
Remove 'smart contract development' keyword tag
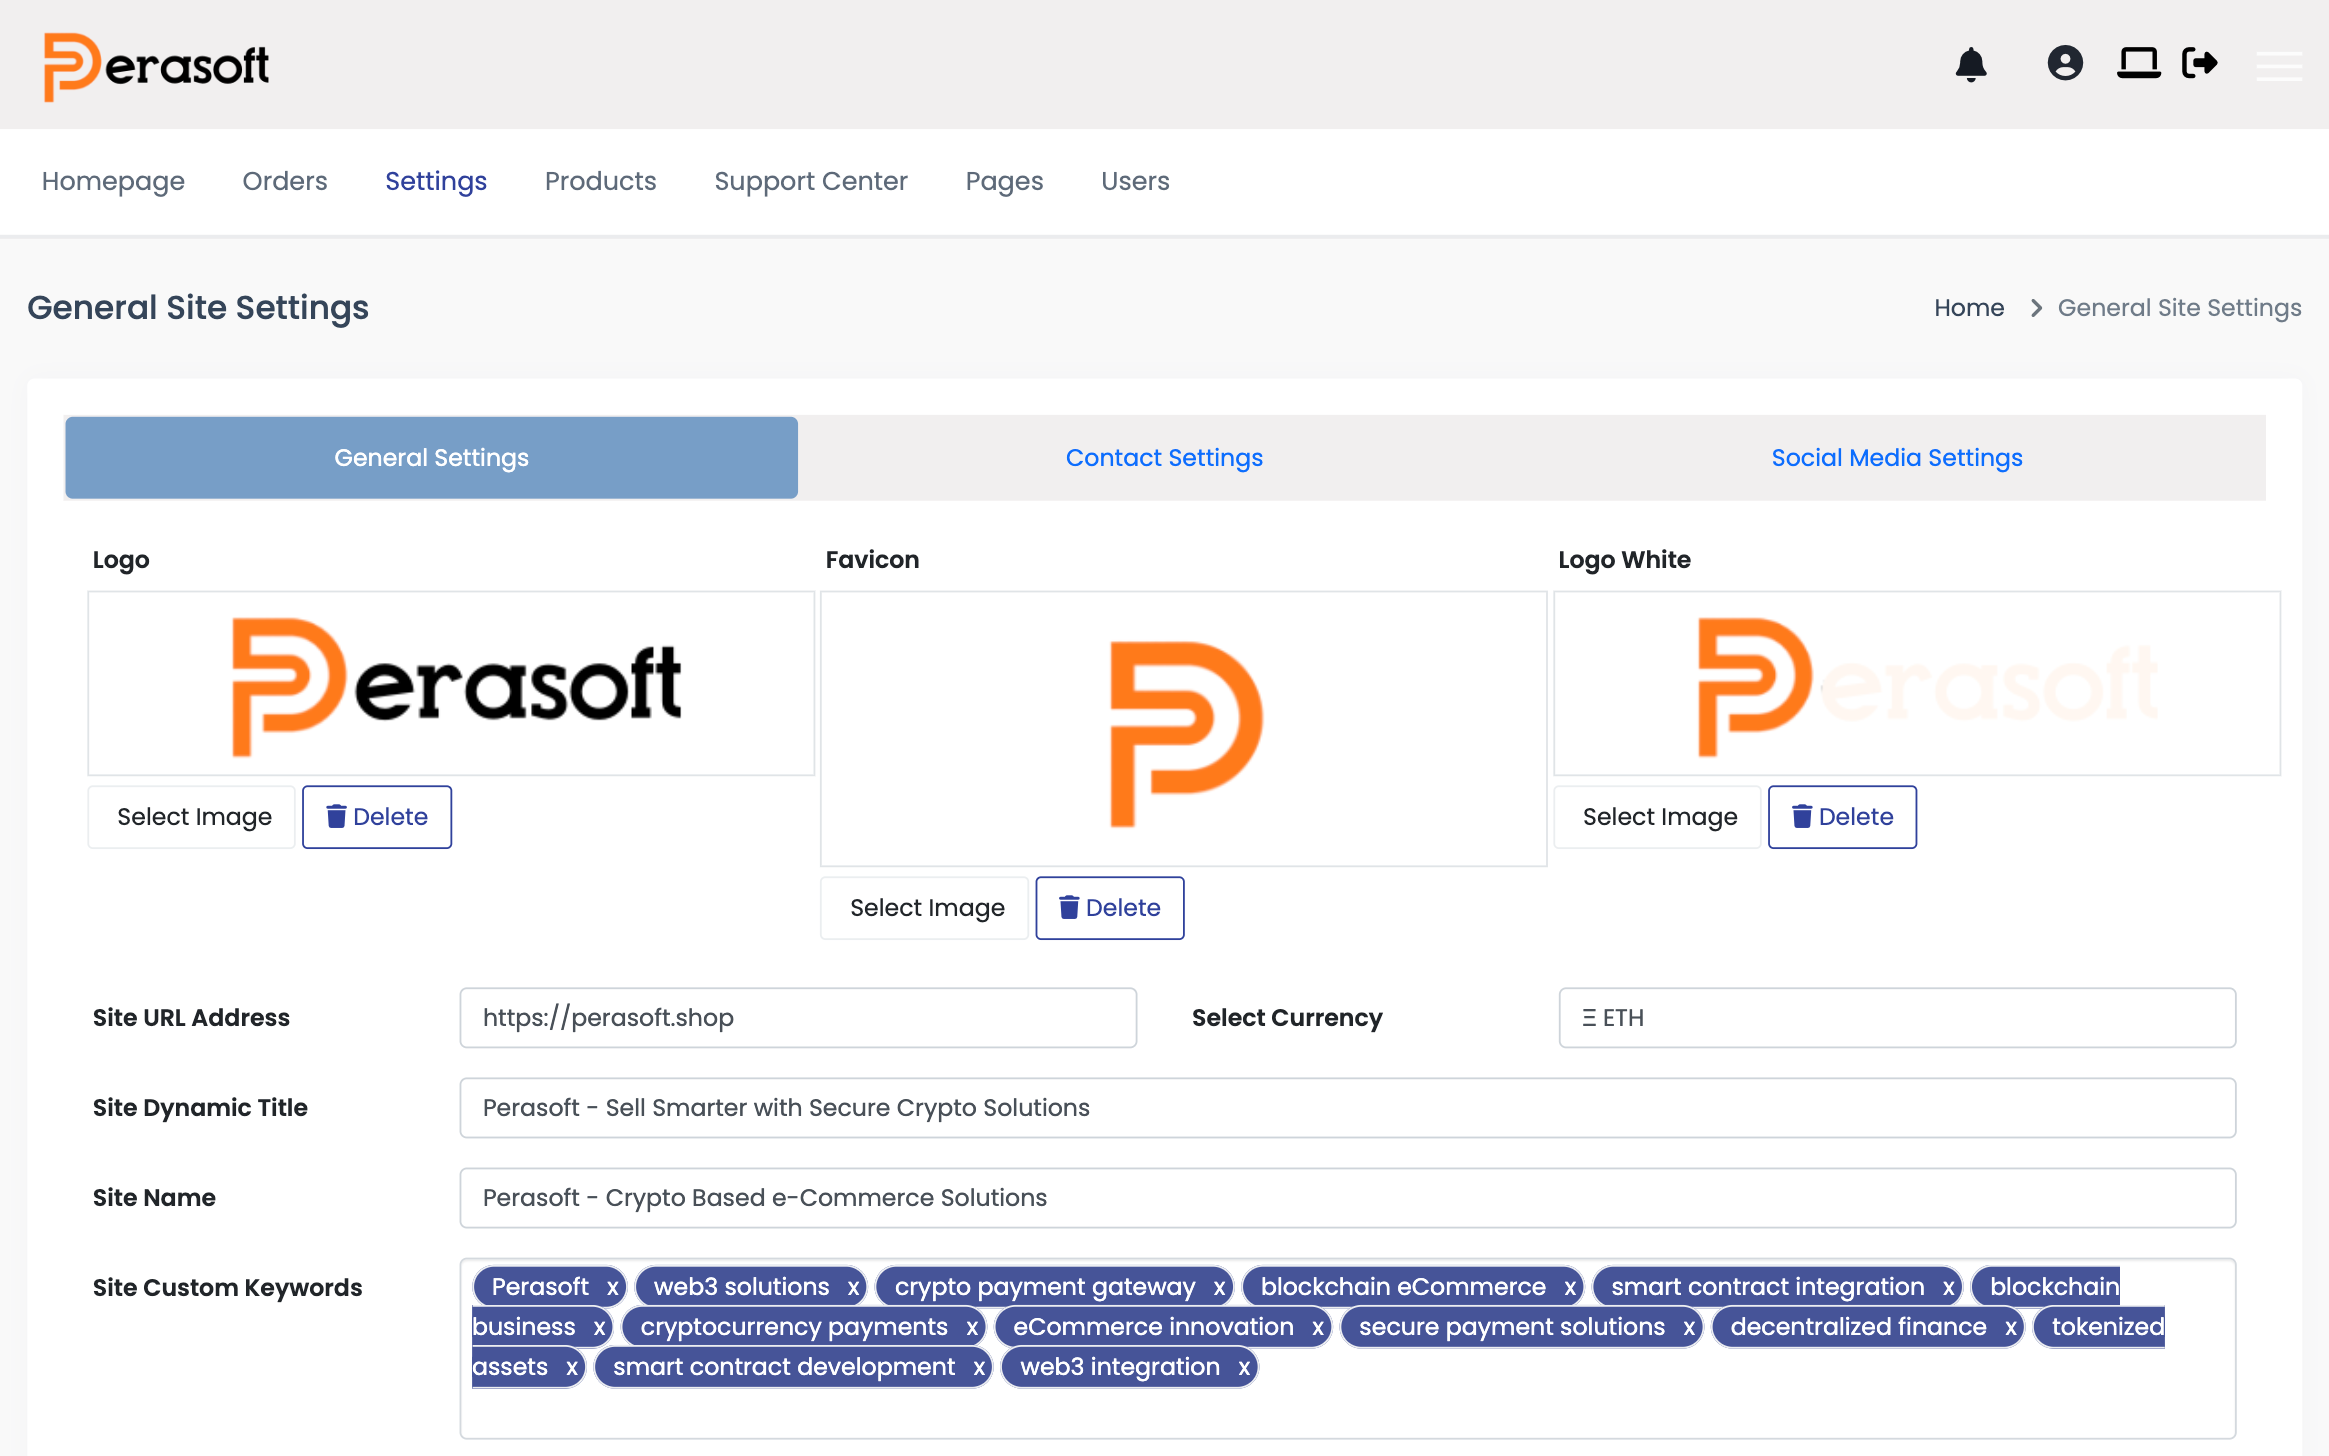point(979,1367)
